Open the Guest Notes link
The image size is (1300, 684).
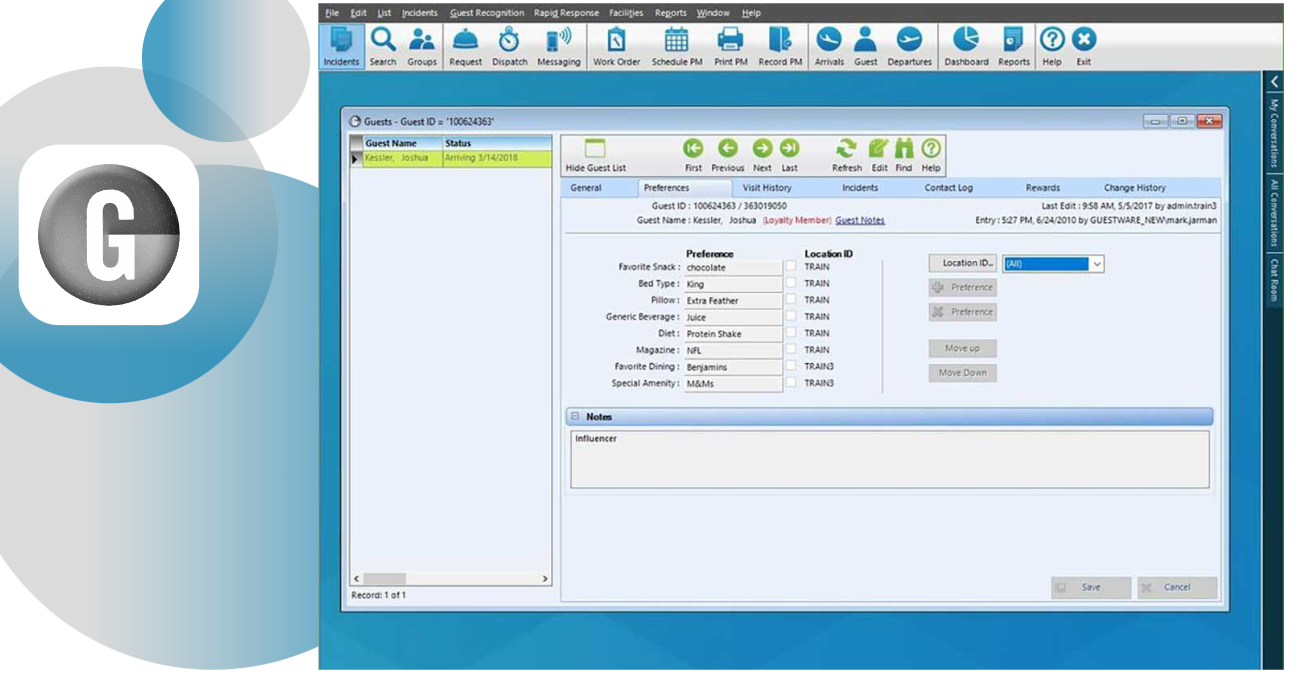[x=860, y=220]
